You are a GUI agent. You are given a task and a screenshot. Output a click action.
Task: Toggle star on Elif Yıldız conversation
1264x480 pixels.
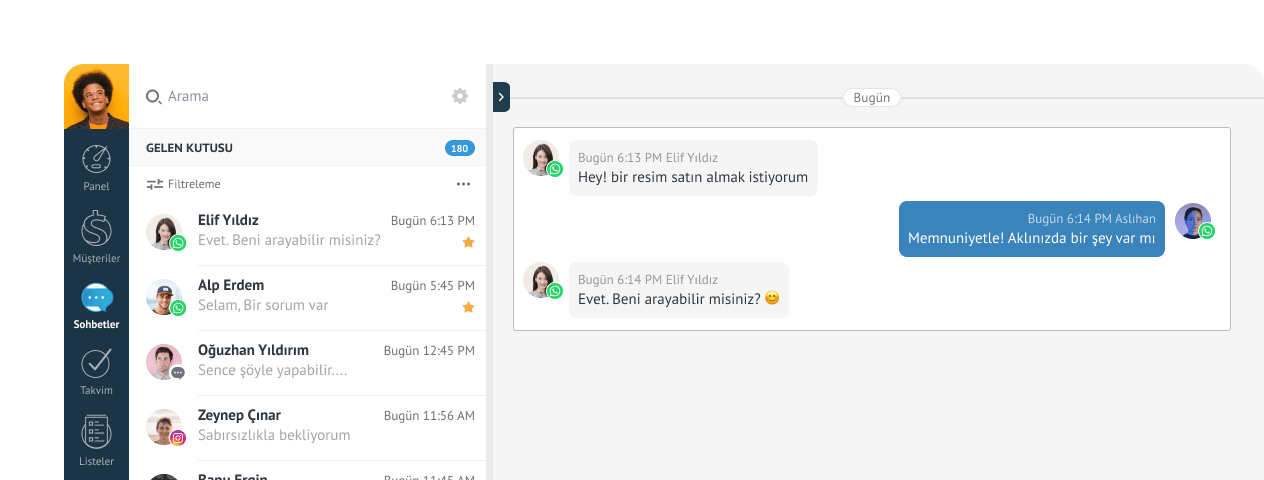click(x=468, y=242)
